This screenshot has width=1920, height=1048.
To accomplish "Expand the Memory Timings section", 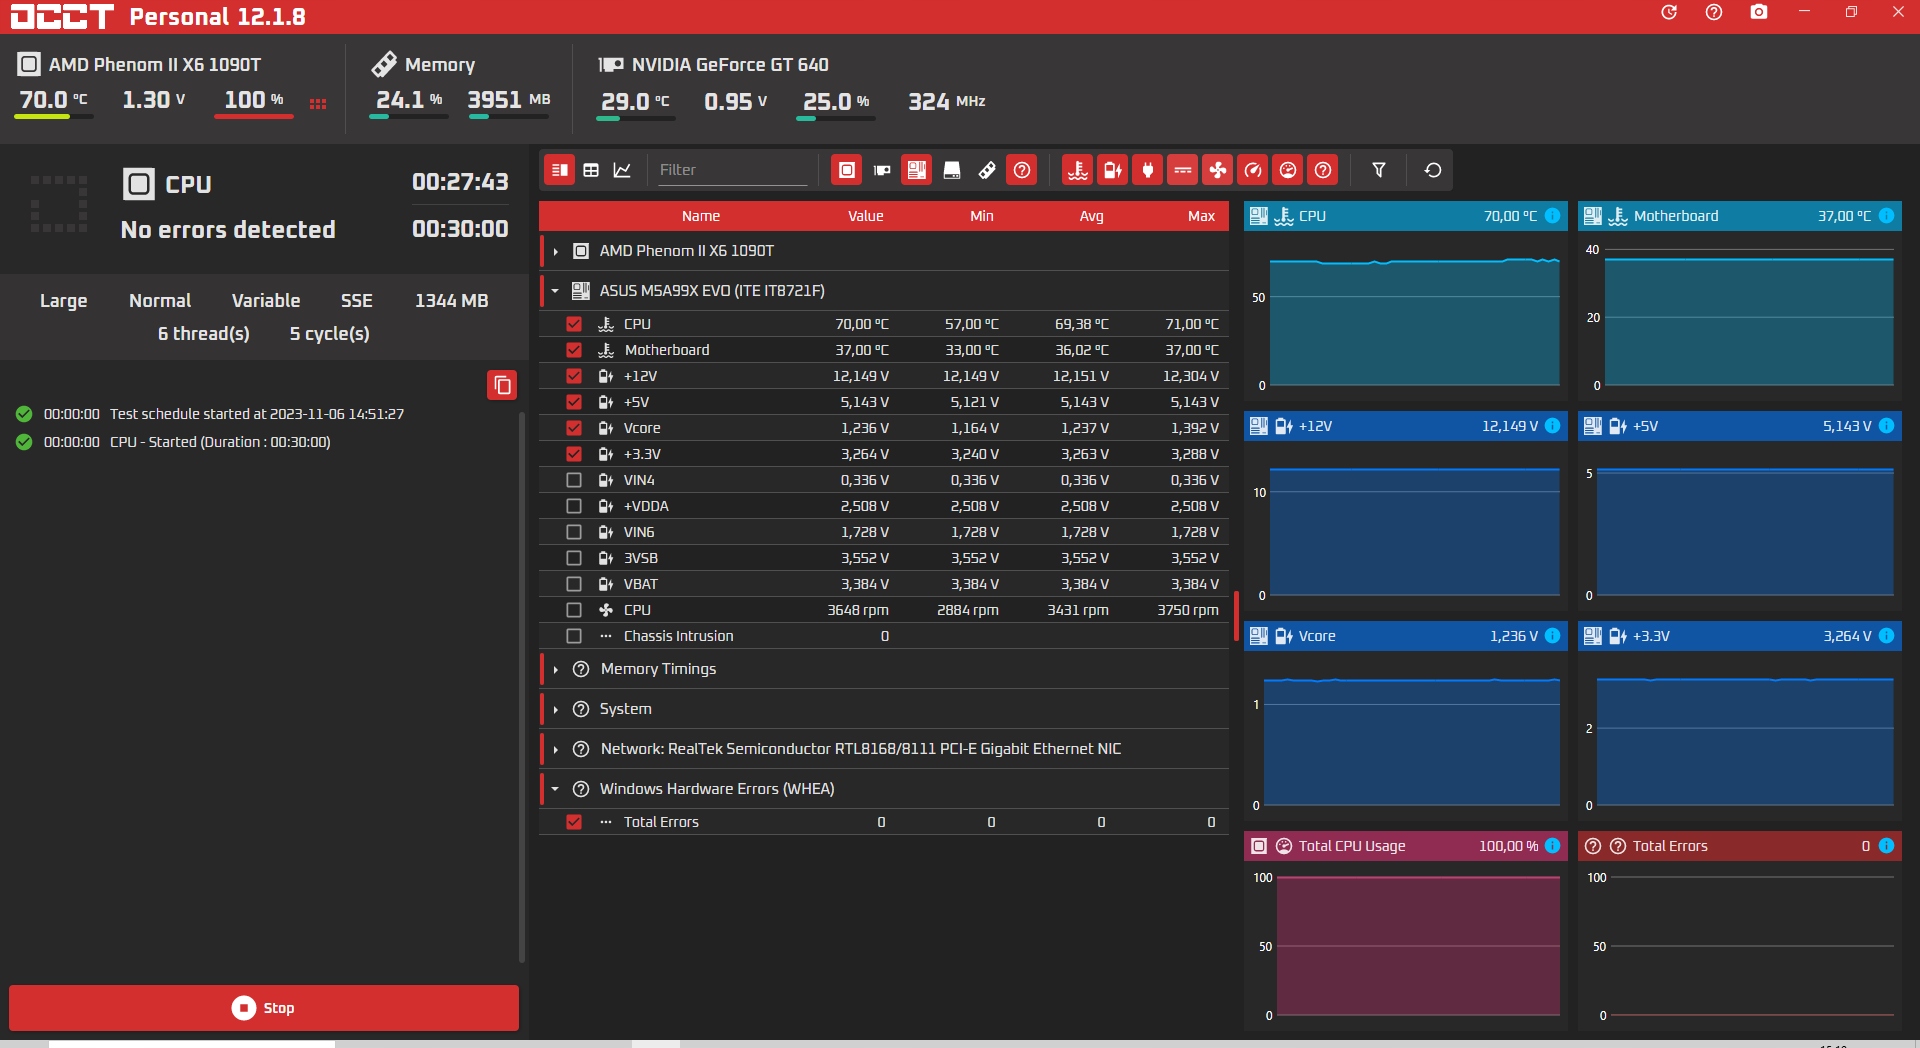I will pos(556,669).
